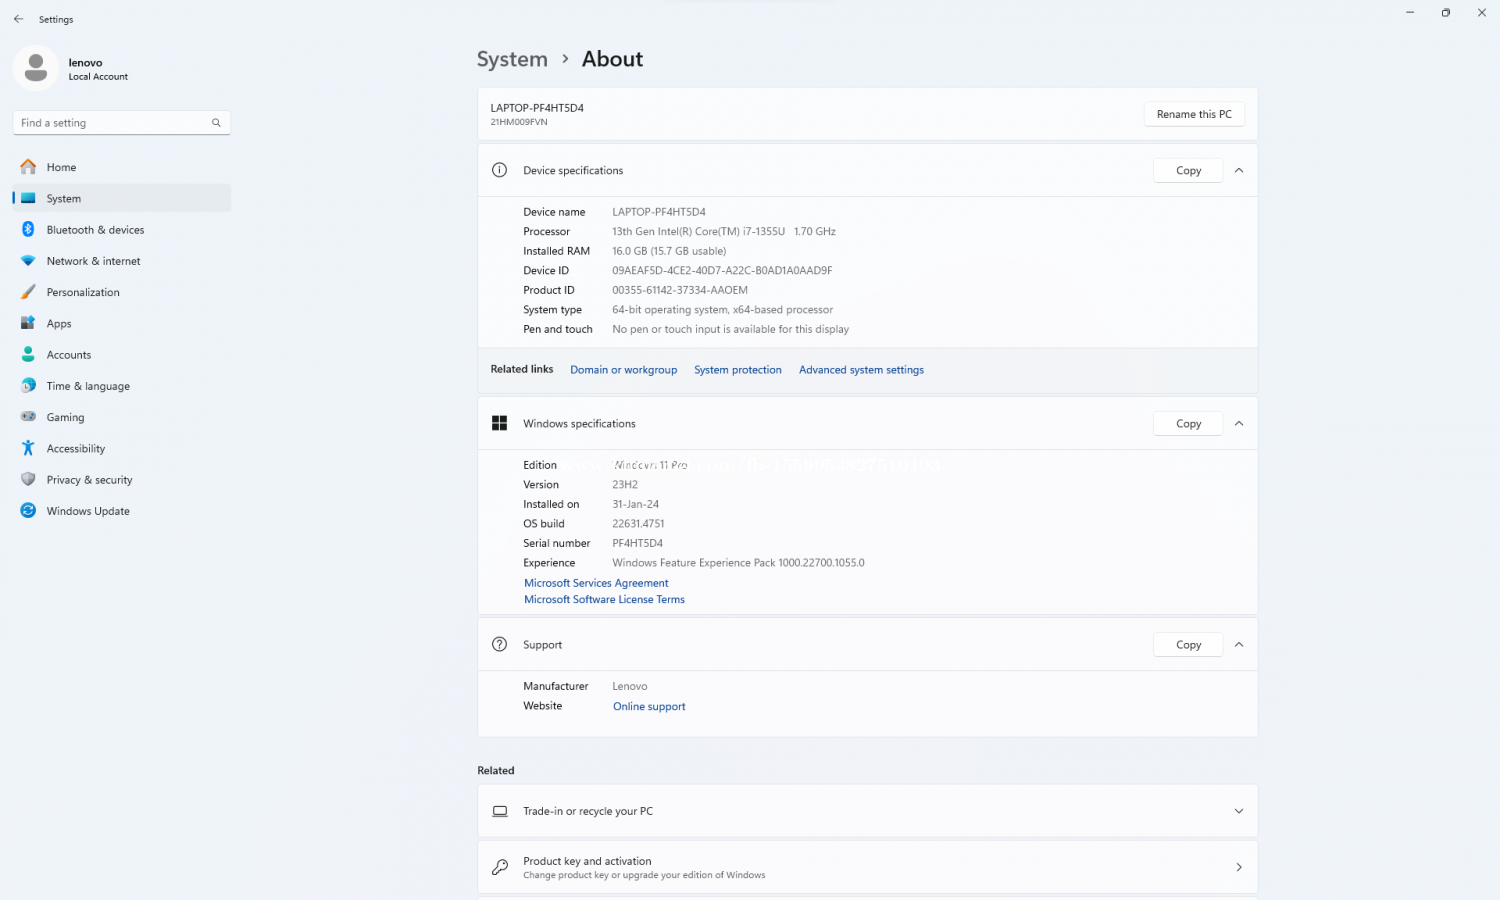The image size is (1500, 900).
Task: Click the Device ID value
Action: click(722, 270)
